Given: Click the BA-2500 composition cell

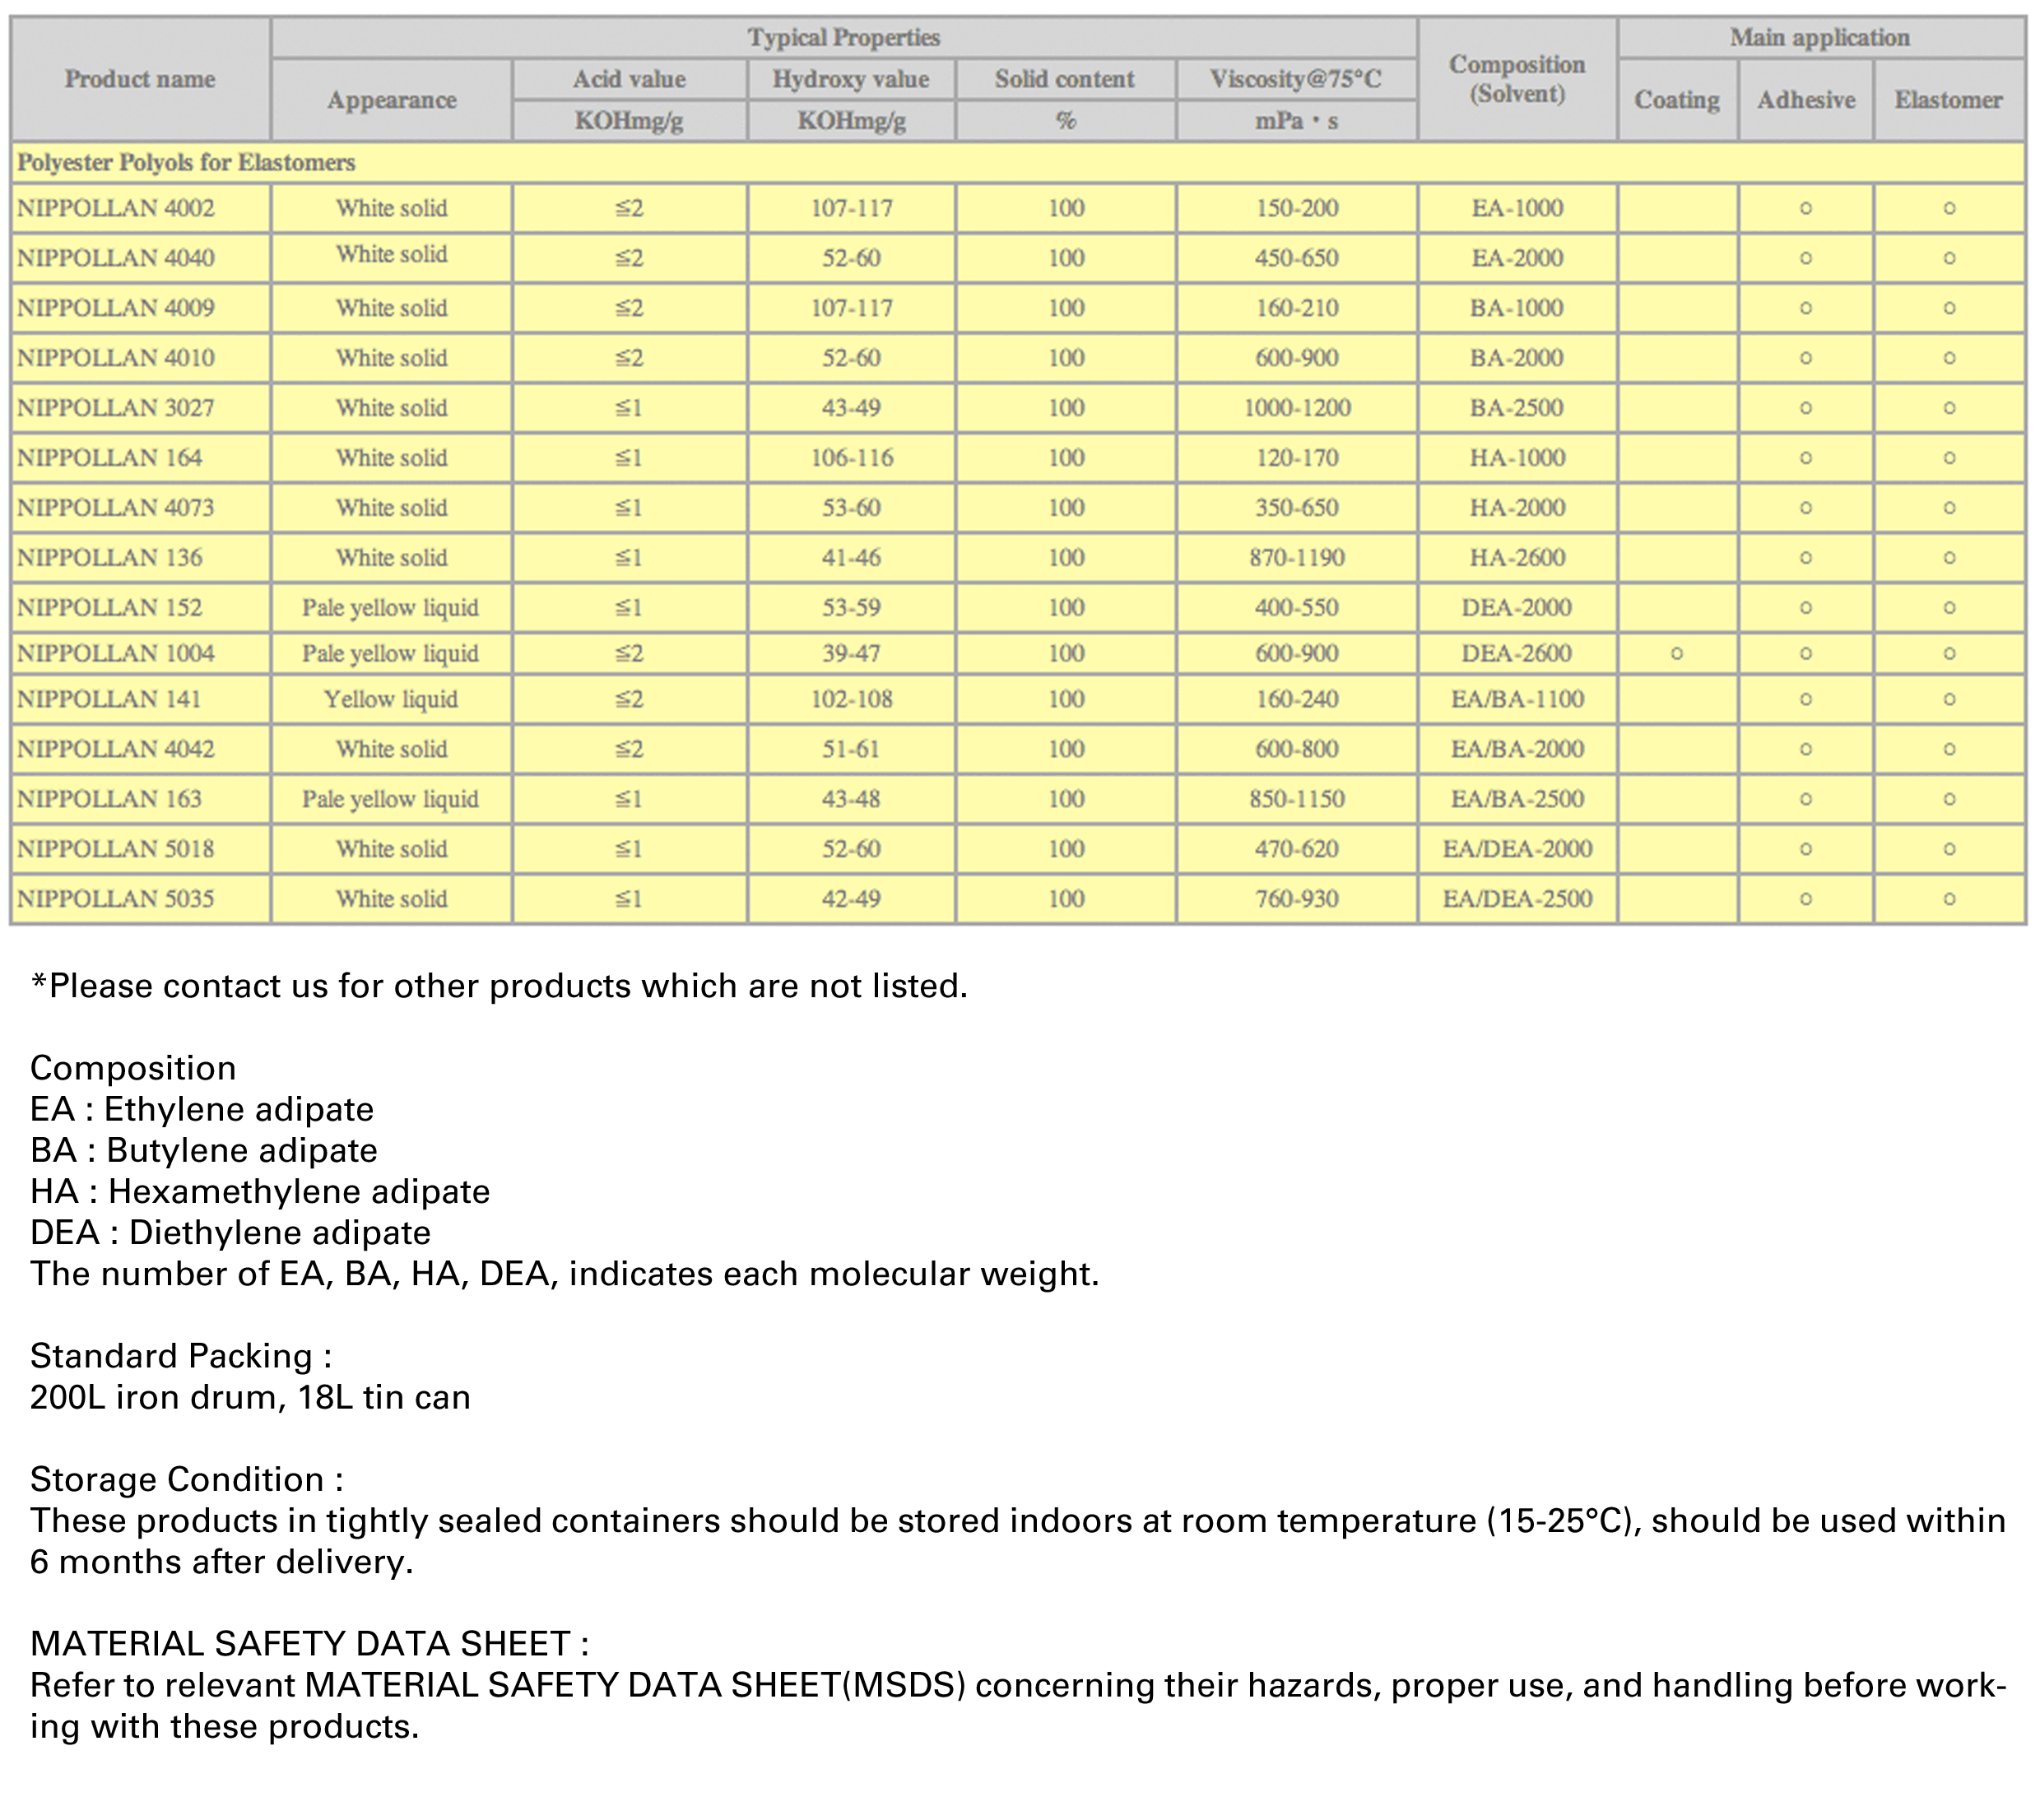Looking at the screenshot, I should coord(1517,408).
